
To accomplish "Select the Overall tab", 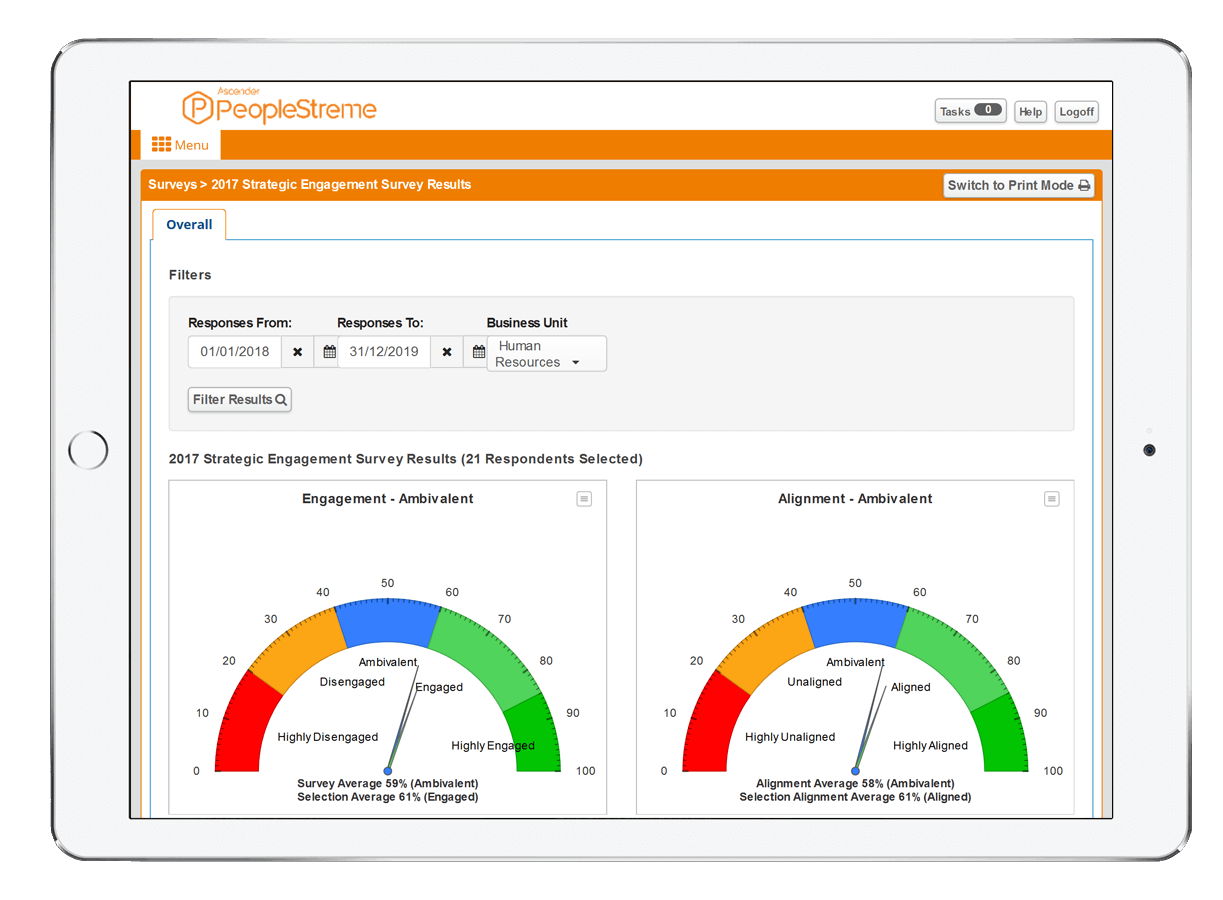I will pos(189,225).
